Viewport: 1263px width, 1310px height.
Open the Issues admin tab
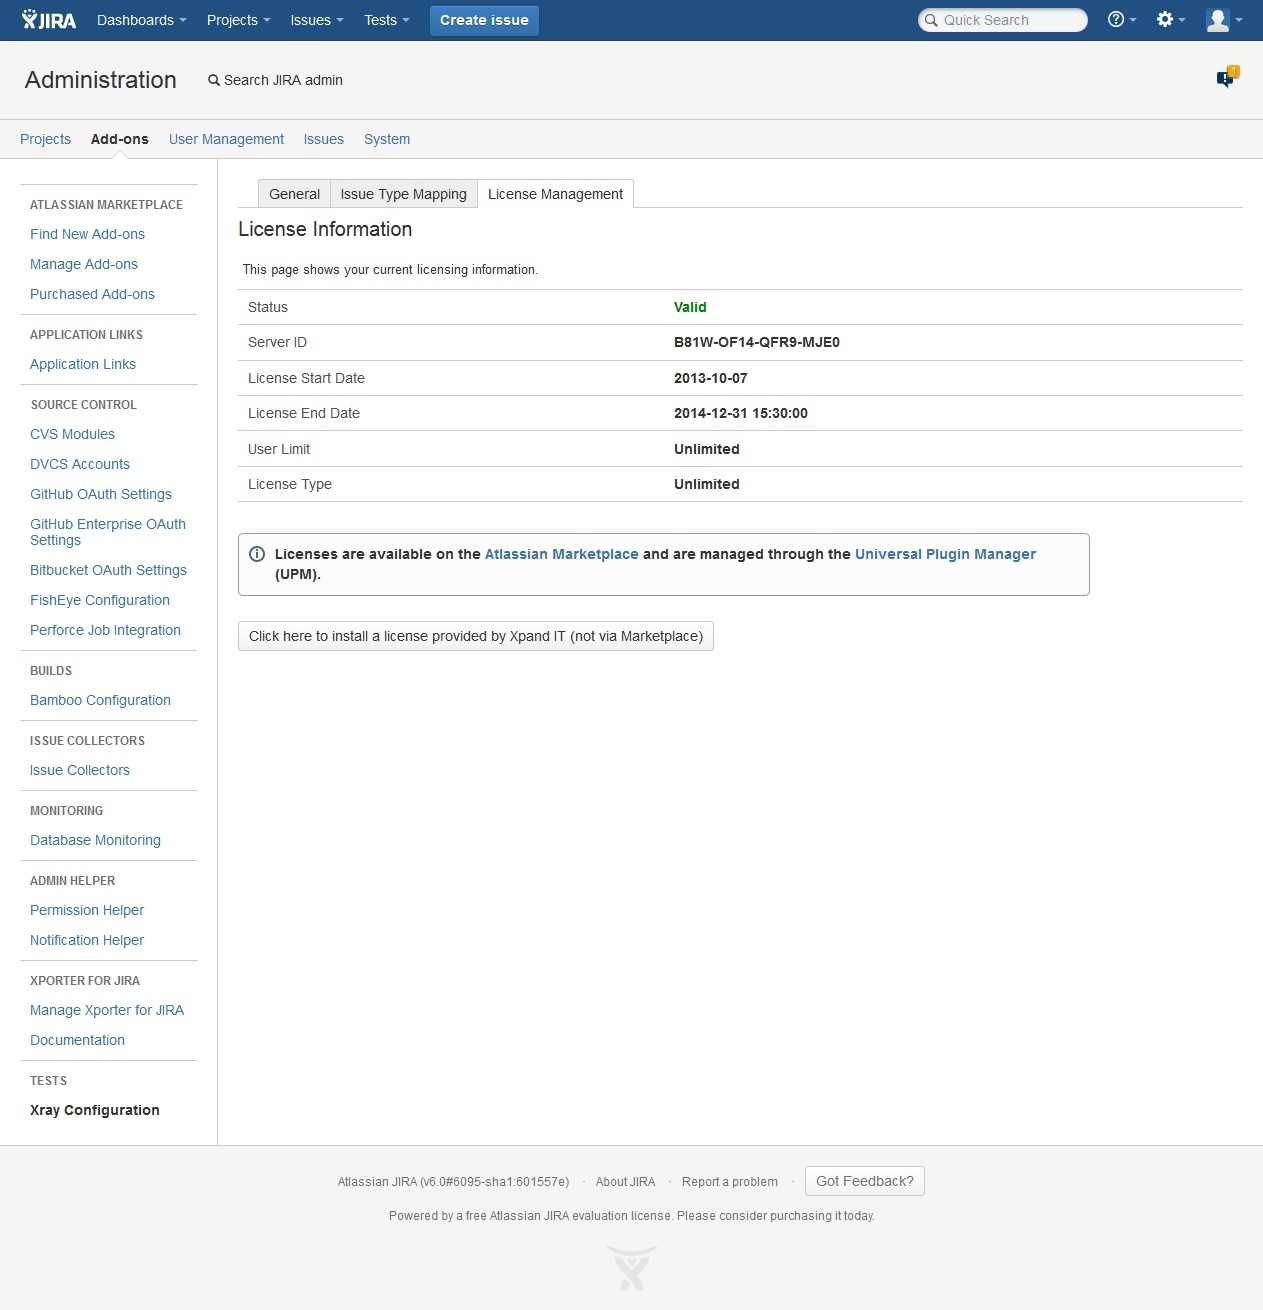point(324,139)
